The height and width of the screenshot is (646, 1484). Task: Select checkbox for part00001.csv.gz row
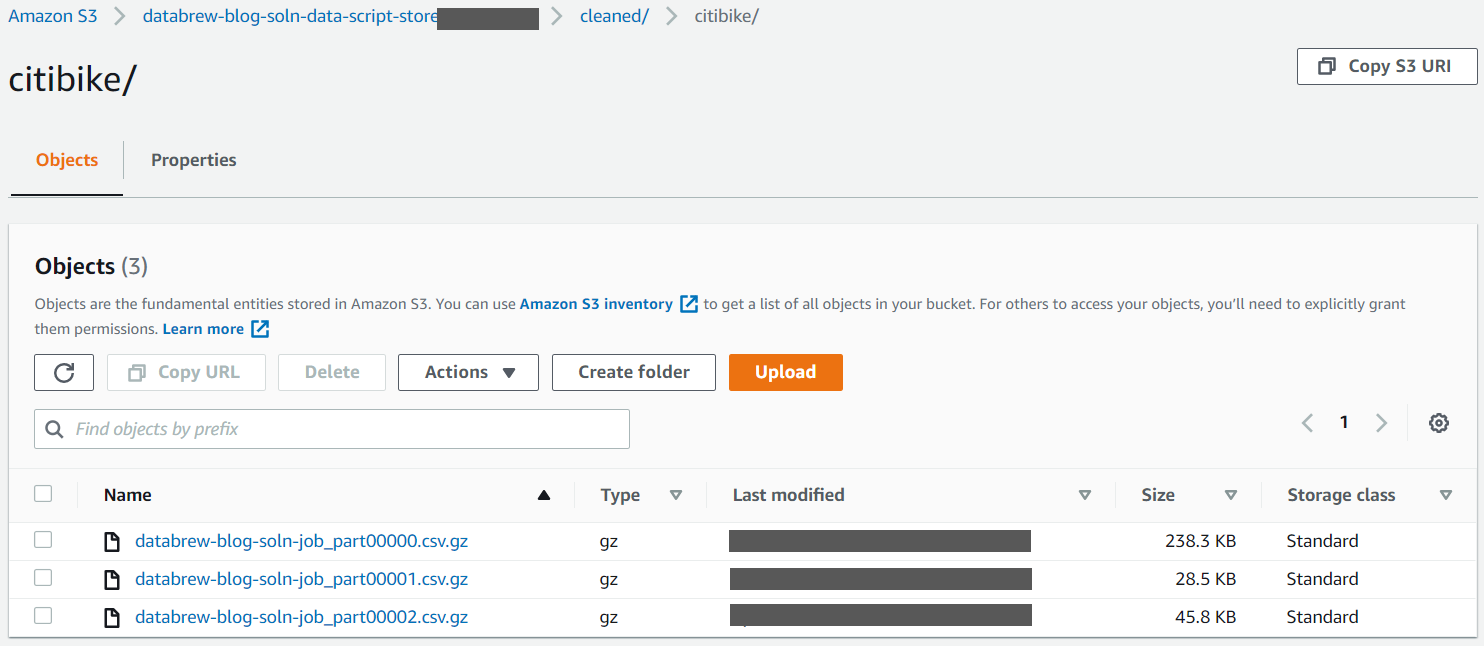(43, 578)
